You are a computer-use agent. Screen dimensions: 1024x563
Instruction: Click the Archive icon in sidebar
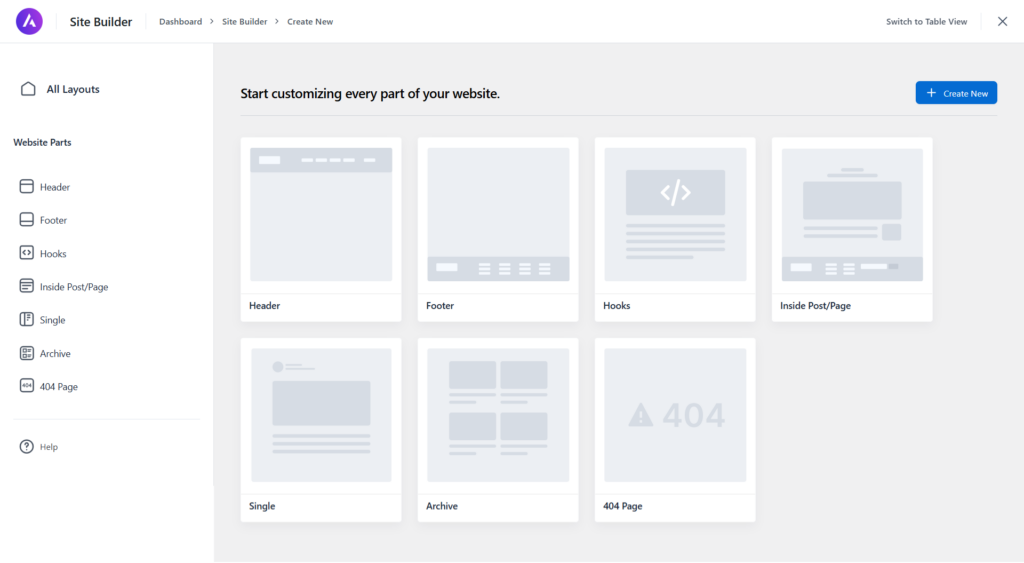point(26,353)
